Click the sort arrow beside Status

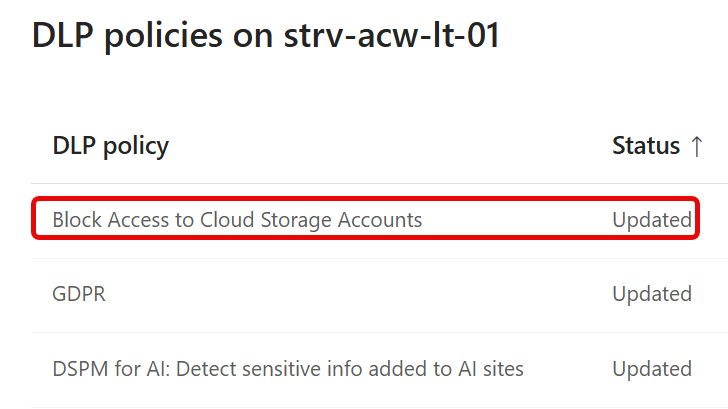696,146
